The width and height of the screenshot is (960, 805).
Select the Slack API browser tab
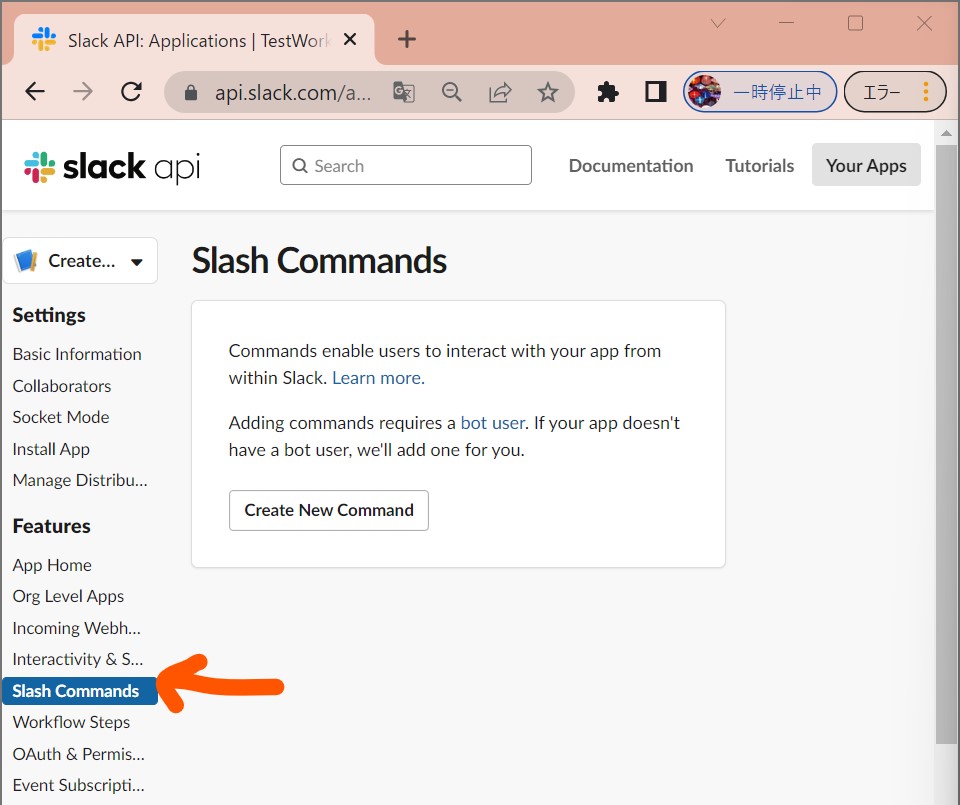coord(193,40)
